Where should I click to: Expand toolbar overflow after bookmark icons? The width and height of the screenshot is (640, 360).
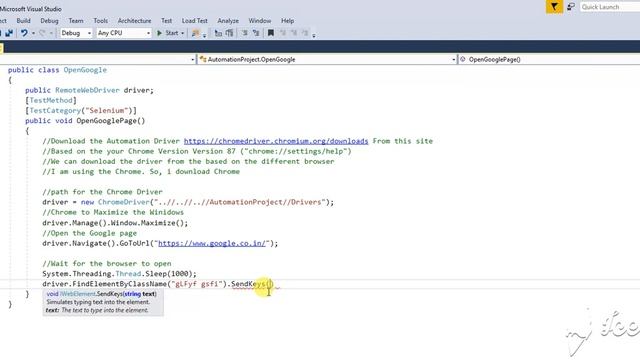coord(314,36)
